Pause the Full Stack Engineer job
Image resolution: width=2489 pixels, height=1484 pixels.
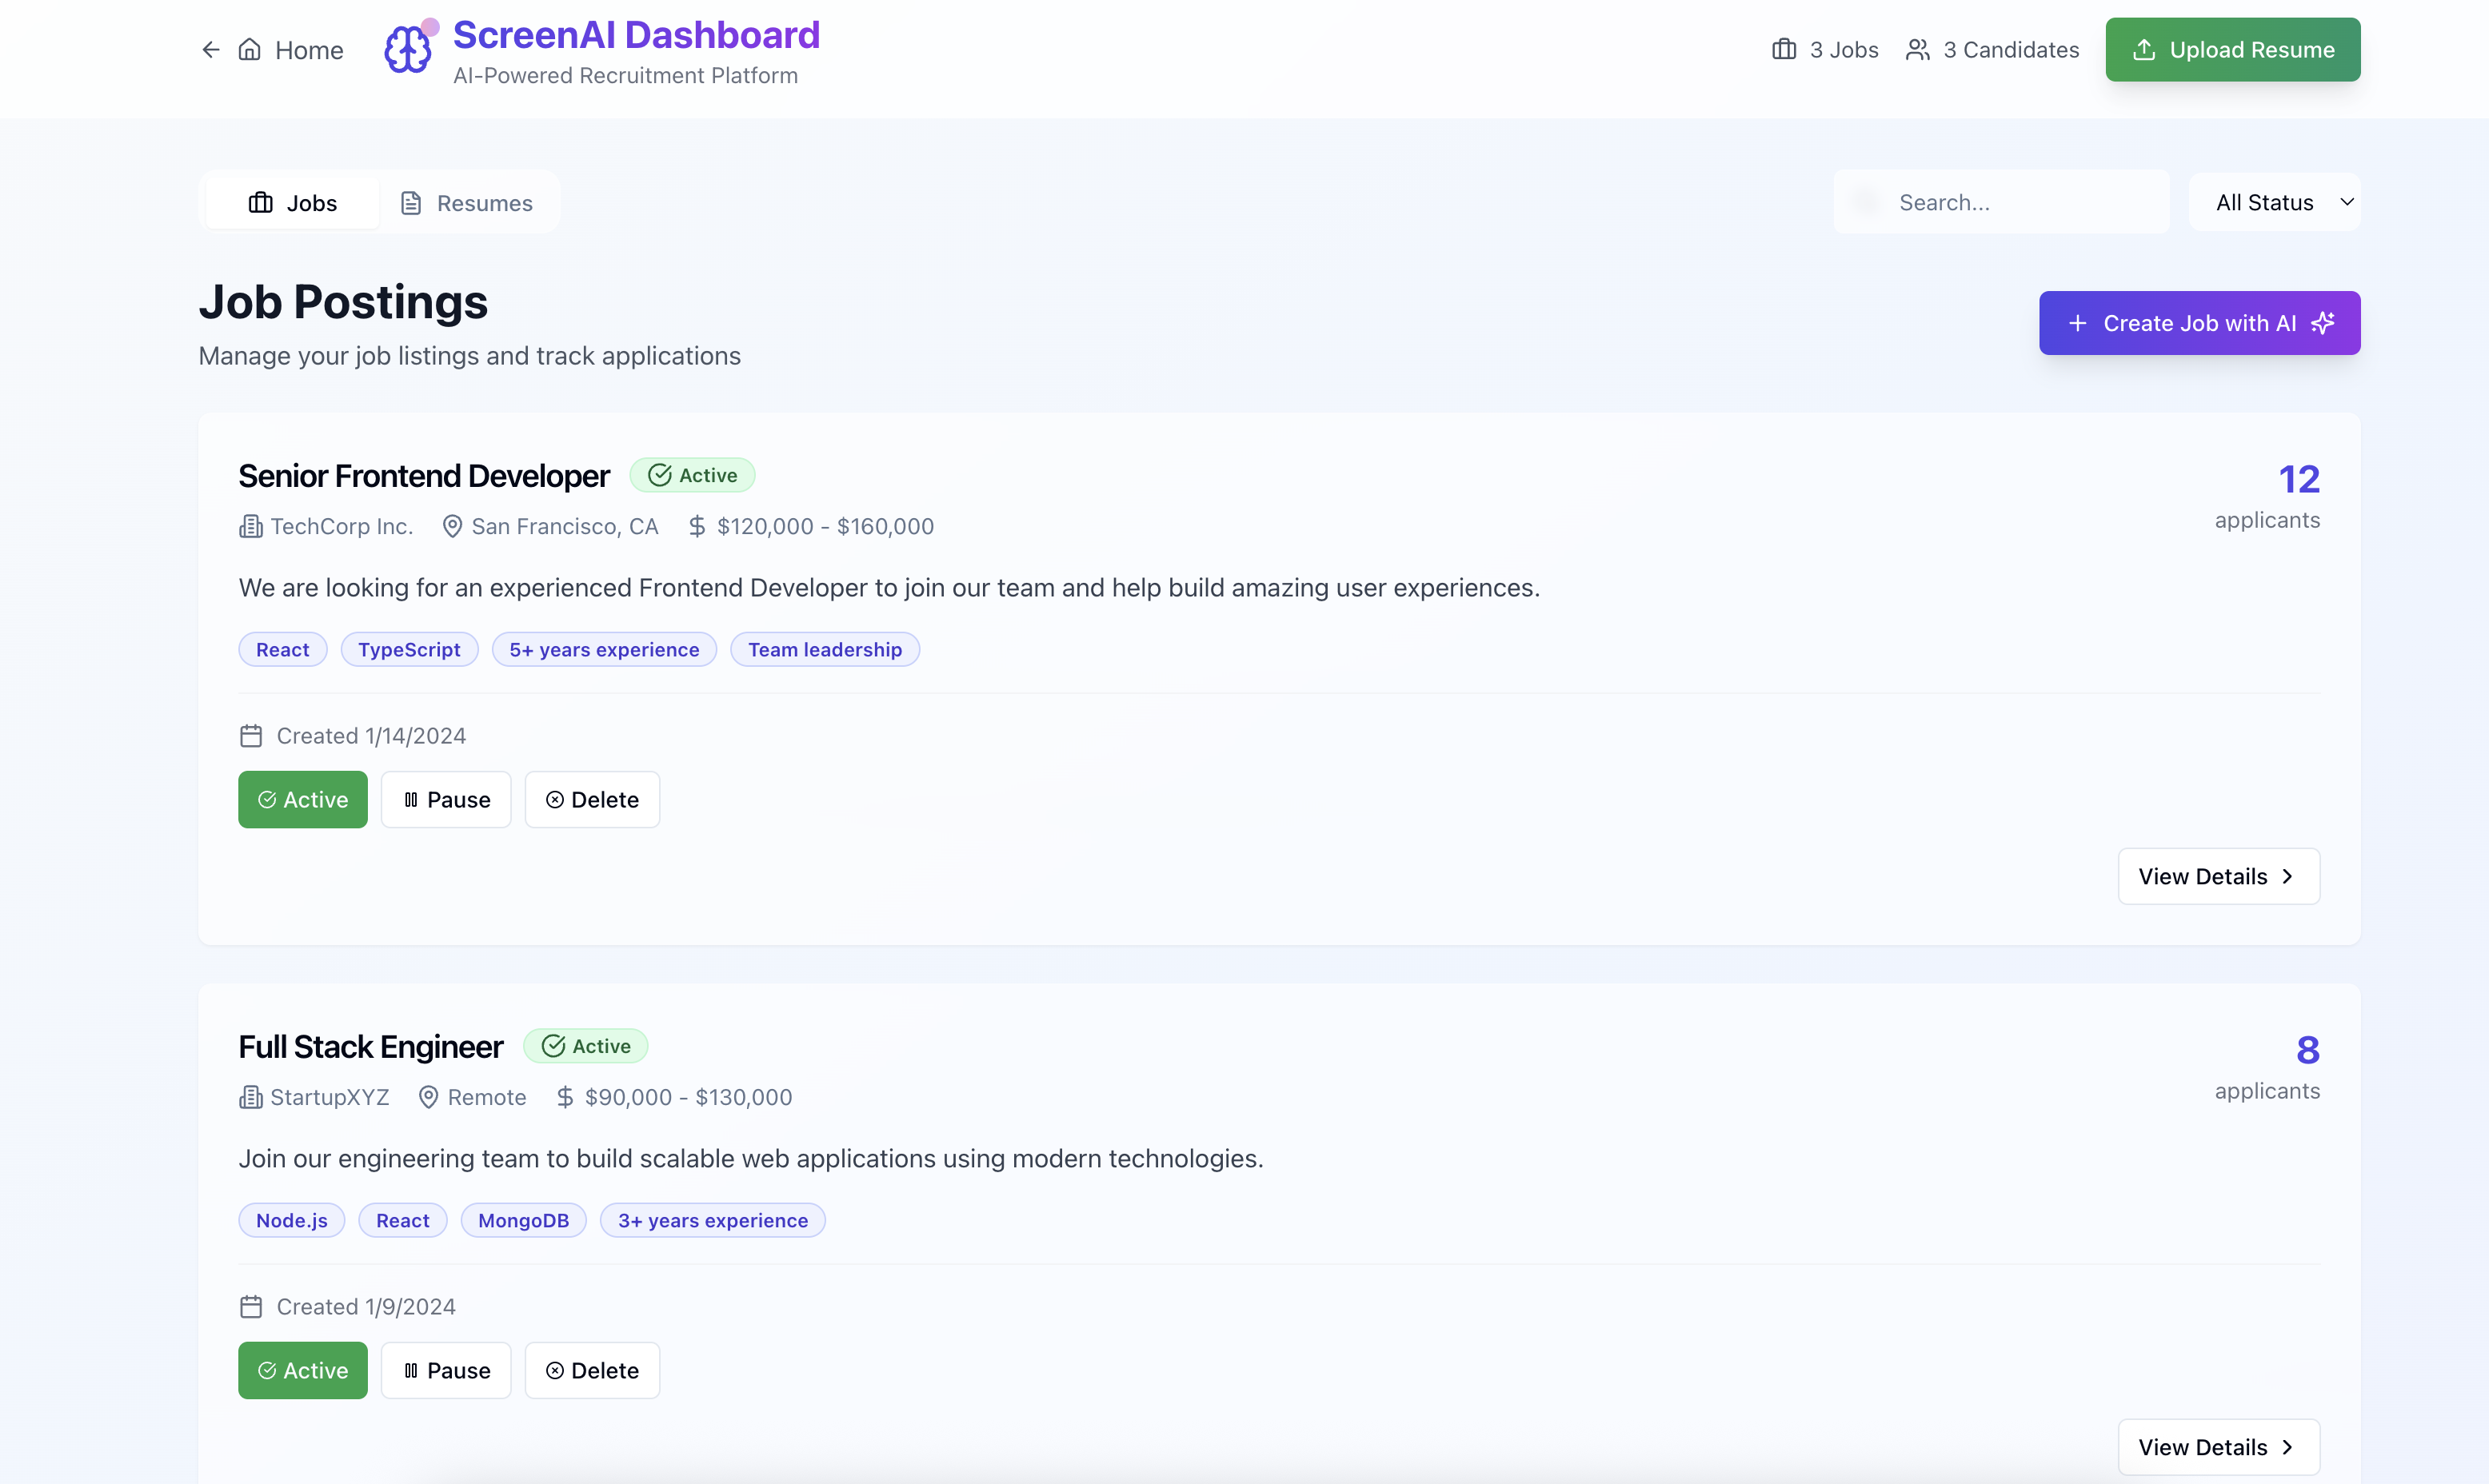click(446, 1371)
